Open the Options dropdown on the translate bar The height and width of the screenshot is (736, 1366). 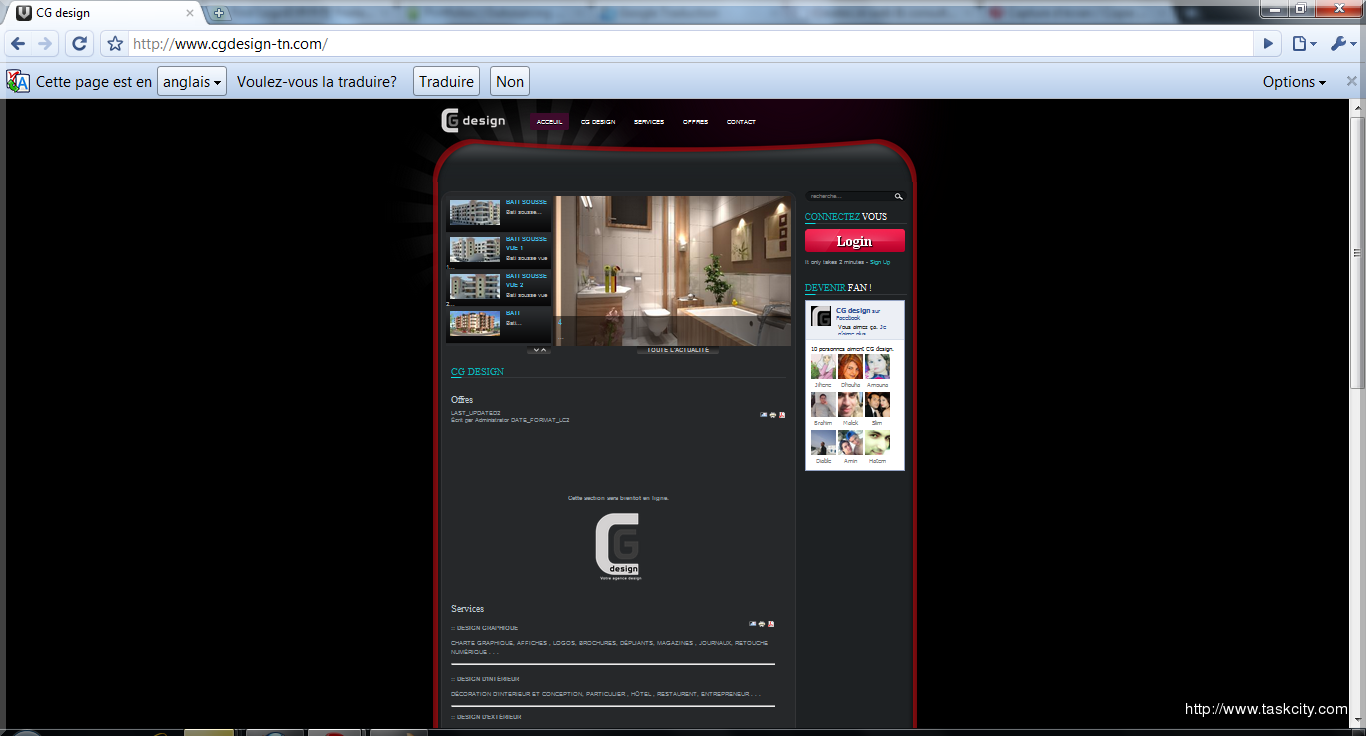(1292, 81)
